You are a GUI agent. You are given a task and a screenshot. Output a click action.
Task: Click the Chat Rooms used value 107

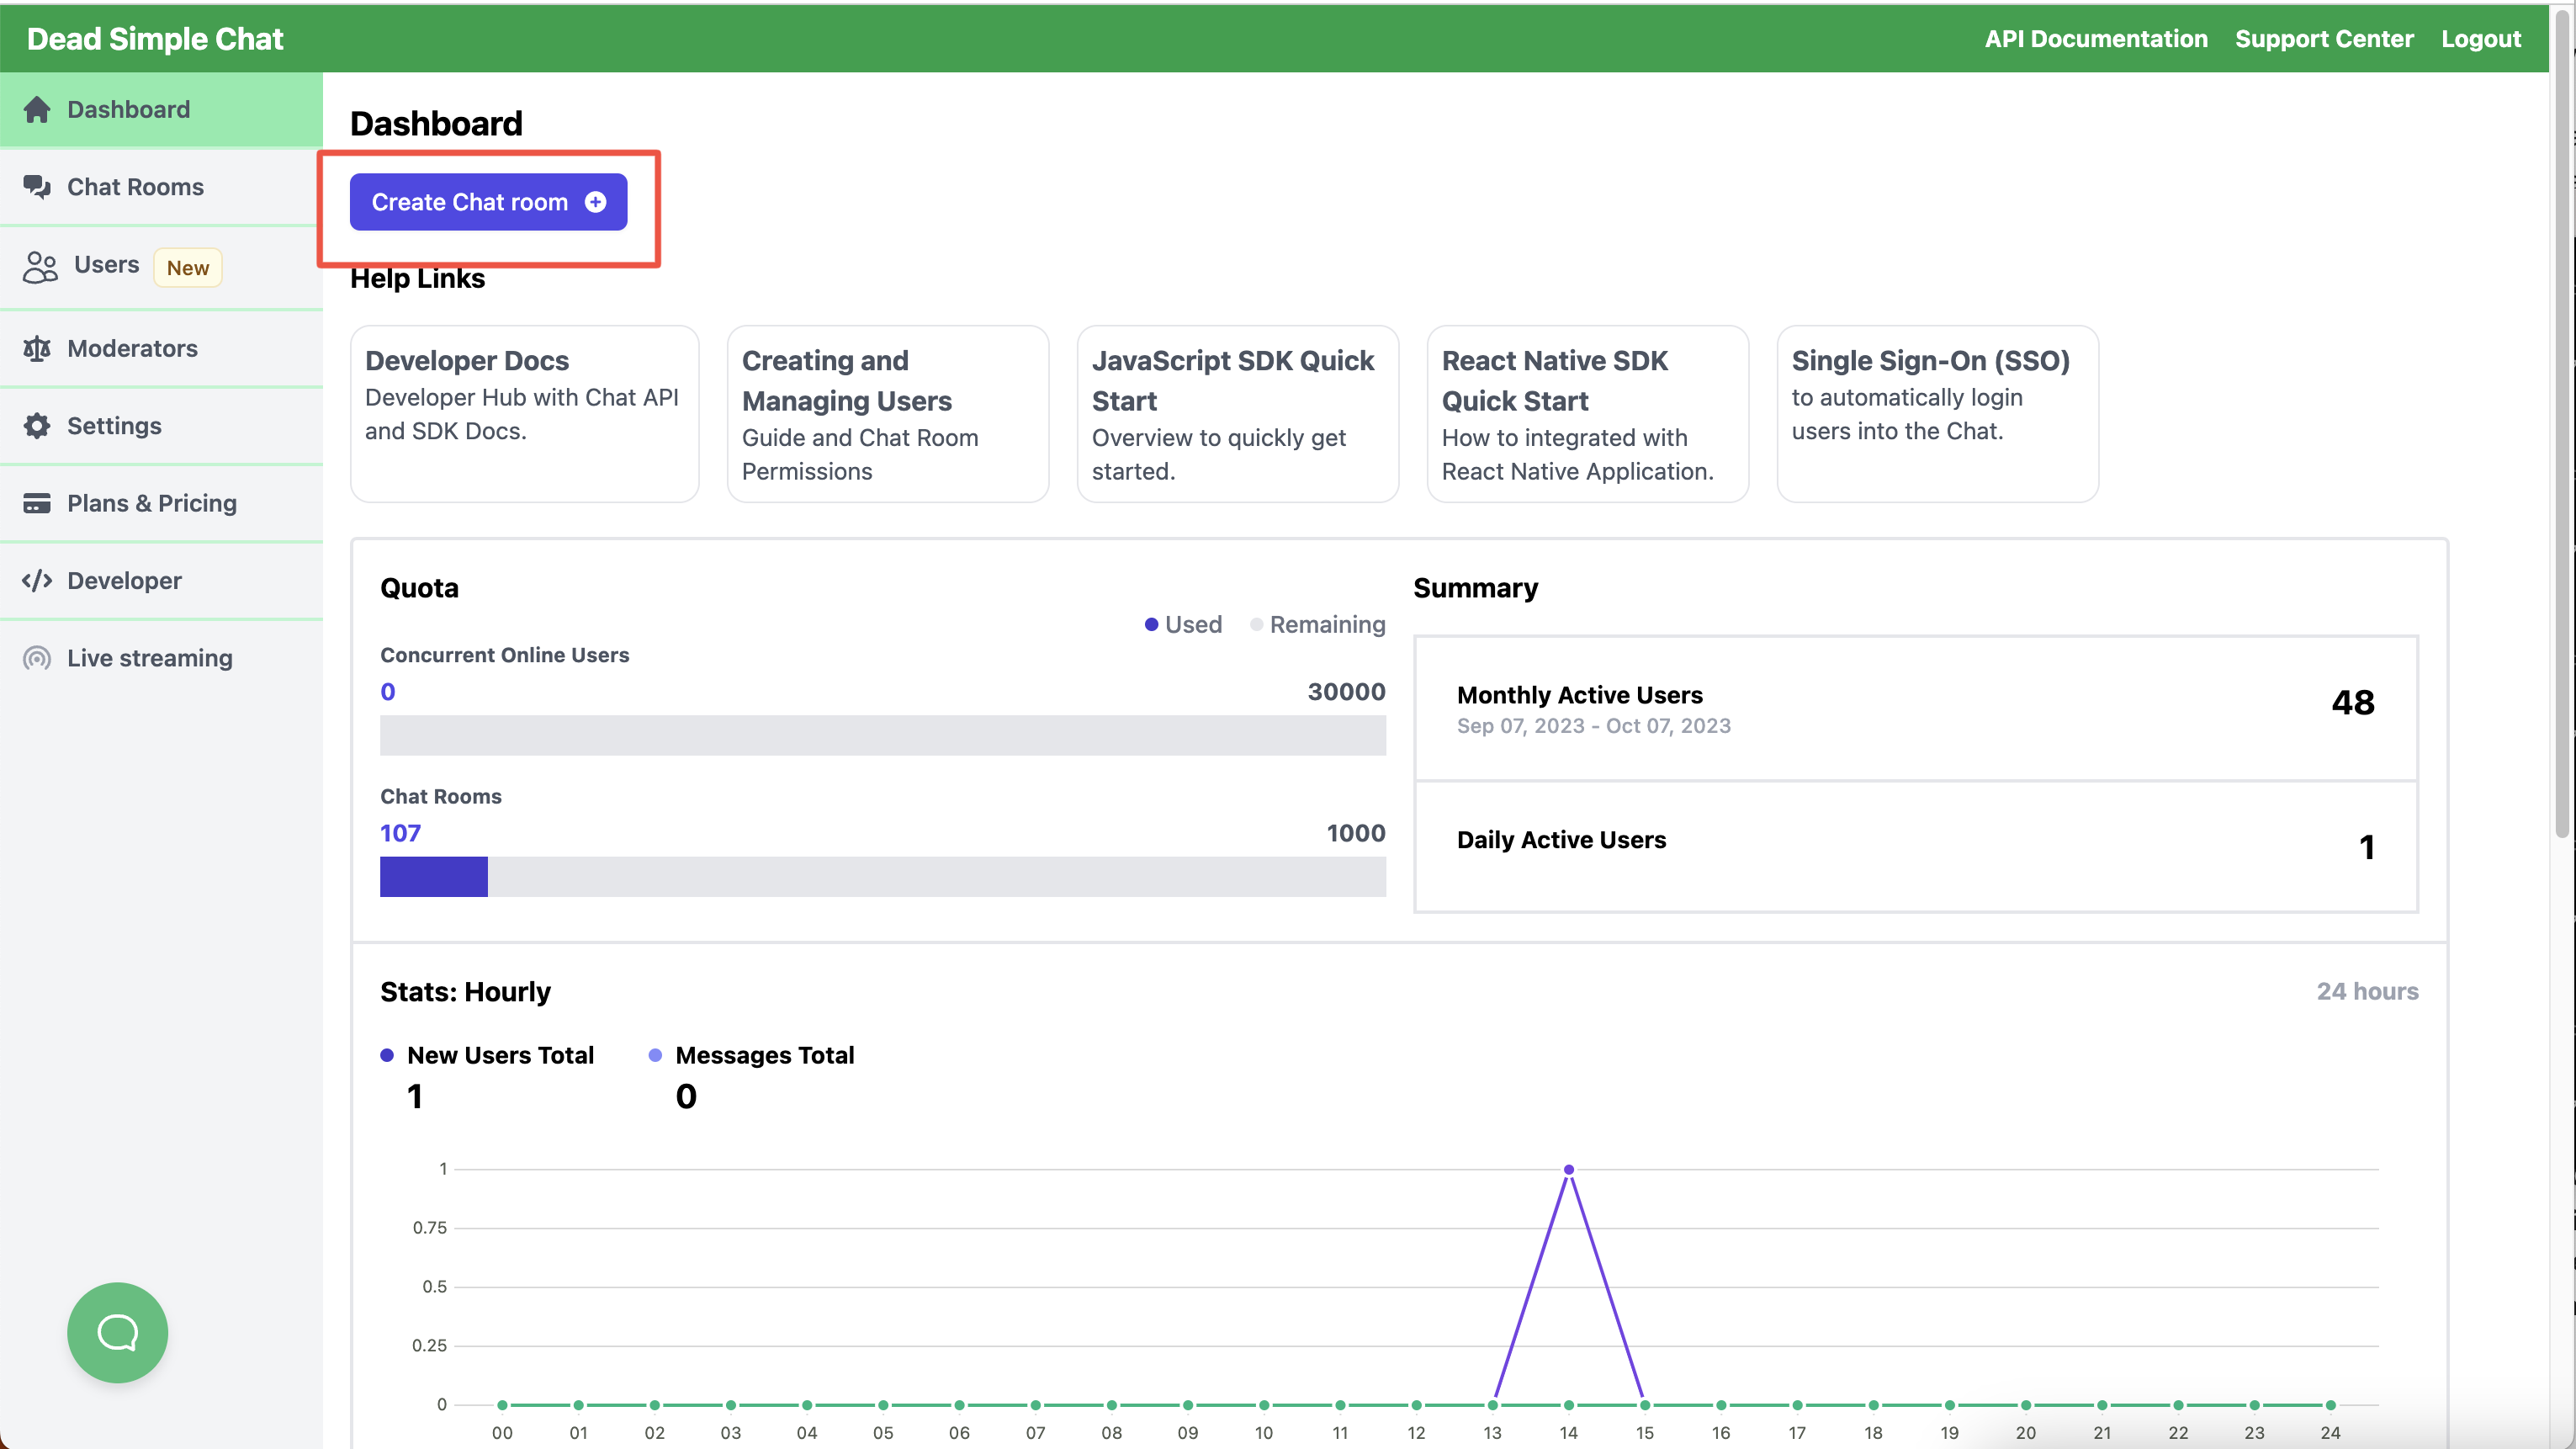[x=400, y=833]
